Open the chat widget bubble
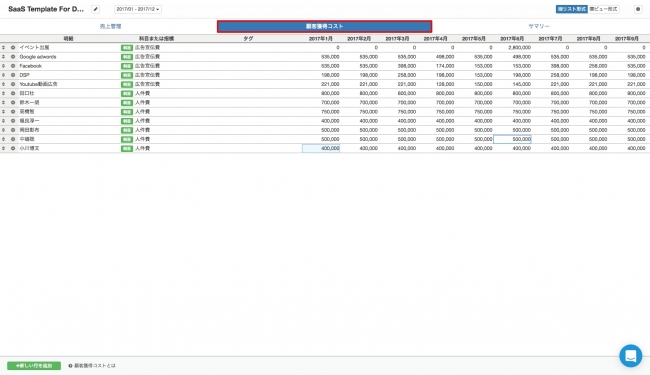650x375 pixels. (x=631, y=356)
